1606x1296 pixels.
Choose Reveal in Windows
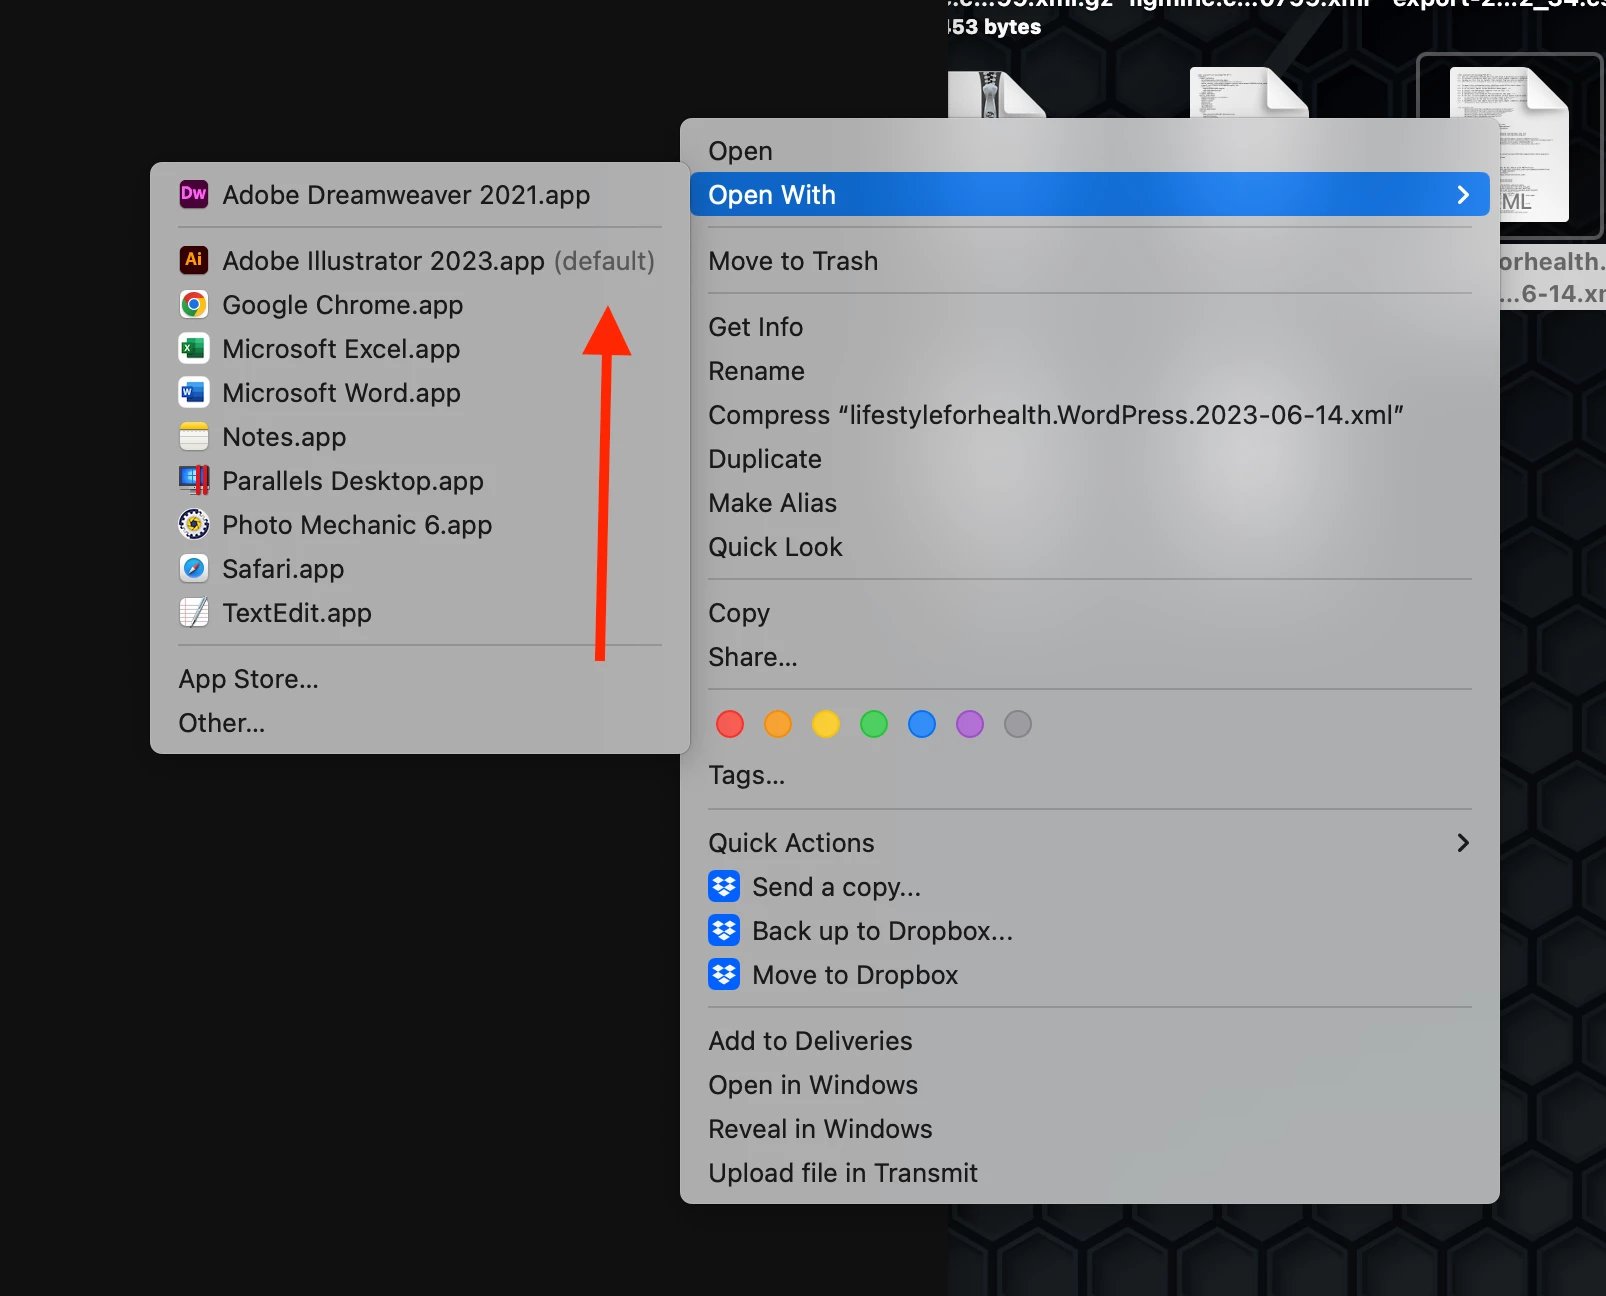tap(1090, 1129)
